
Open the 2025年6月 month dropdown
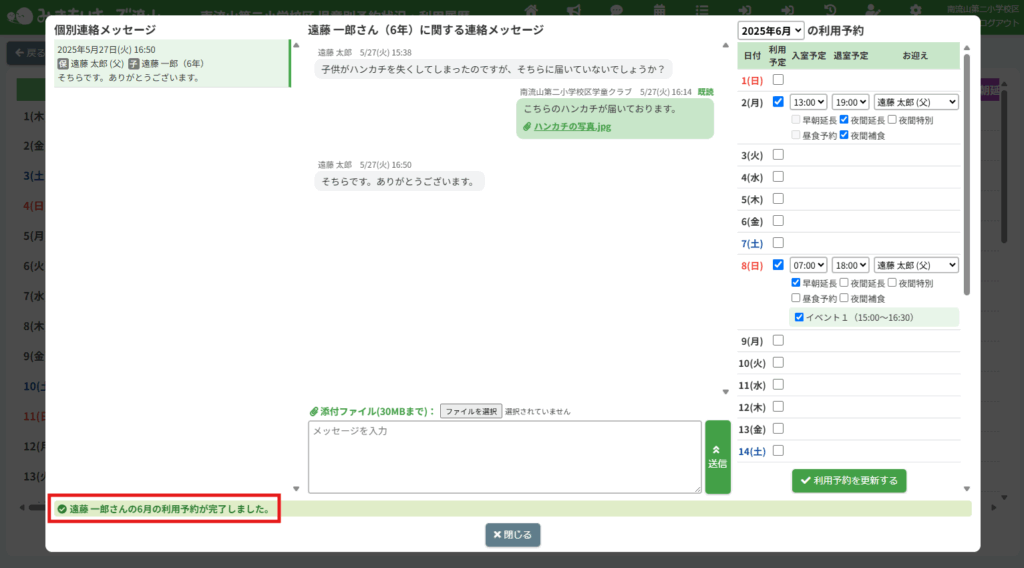771,31
